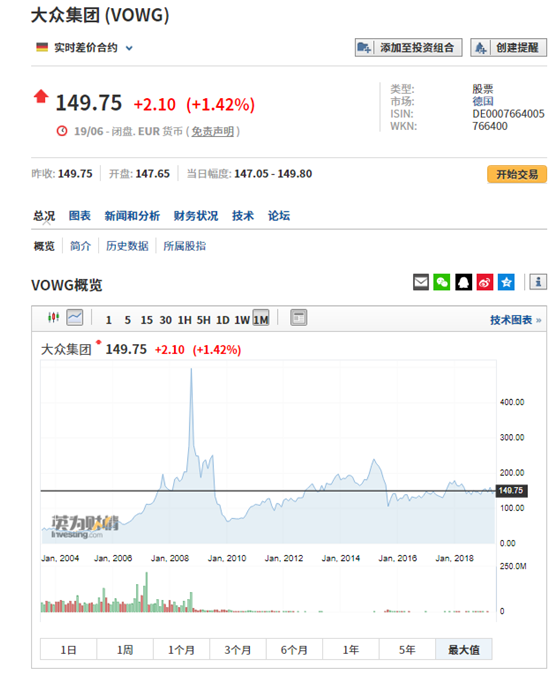Click 添加至投资组合 button

(x=409, y=47)
